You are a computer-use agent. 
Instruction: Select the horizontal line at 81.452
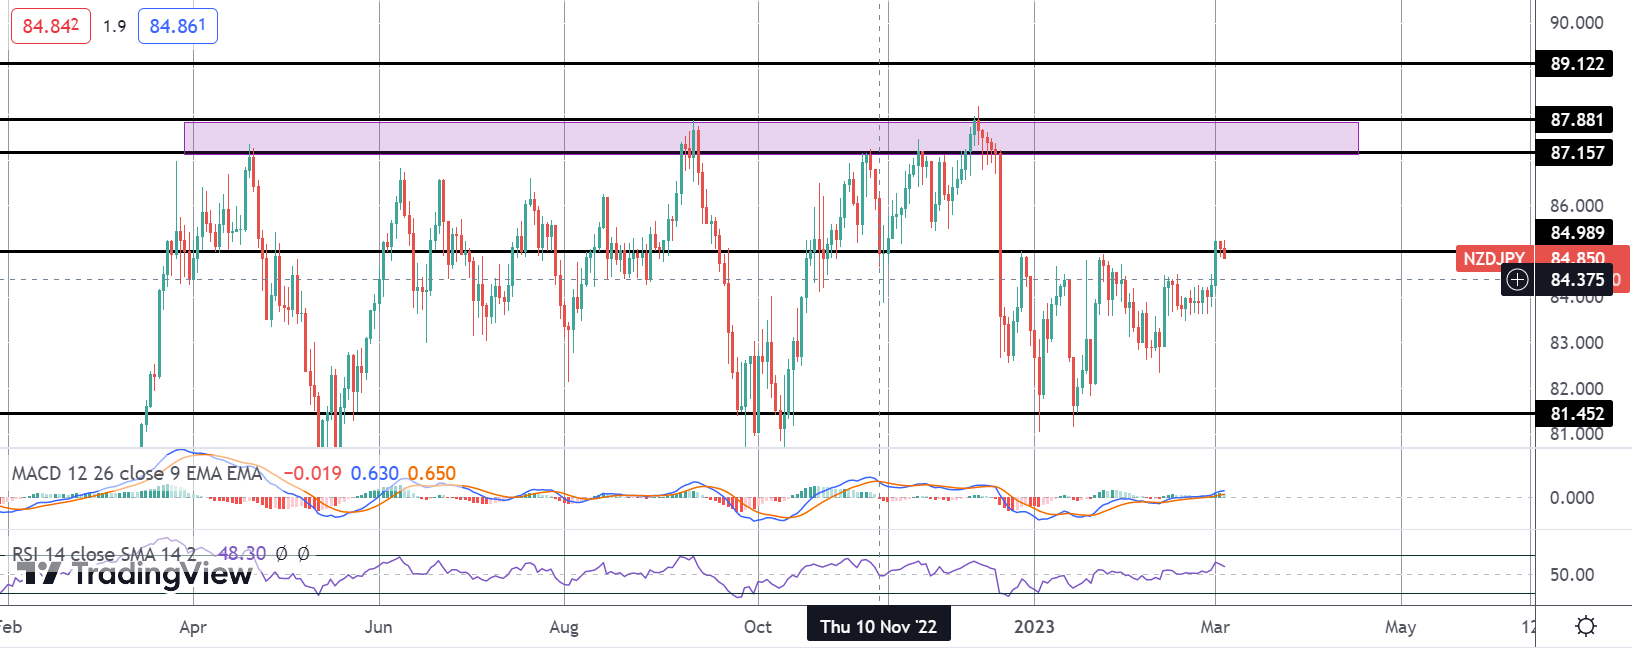click(x=767, y=413)
